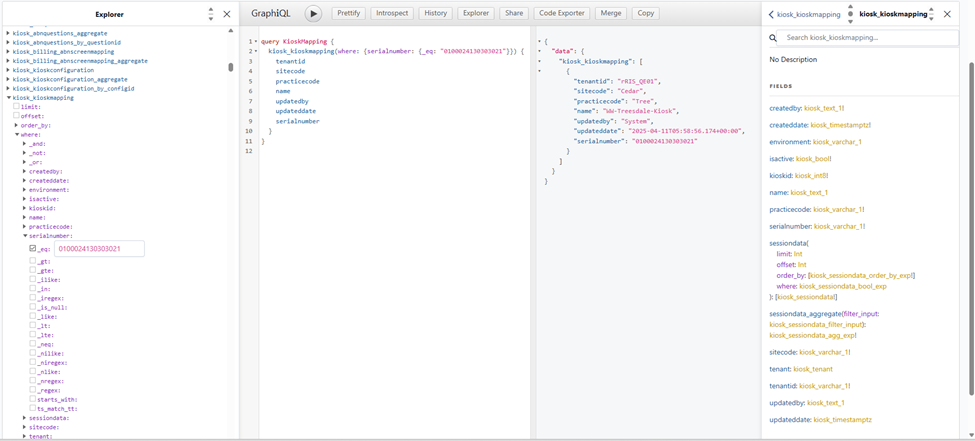Click the docs header up/down arrows

(x=931, y=14)
